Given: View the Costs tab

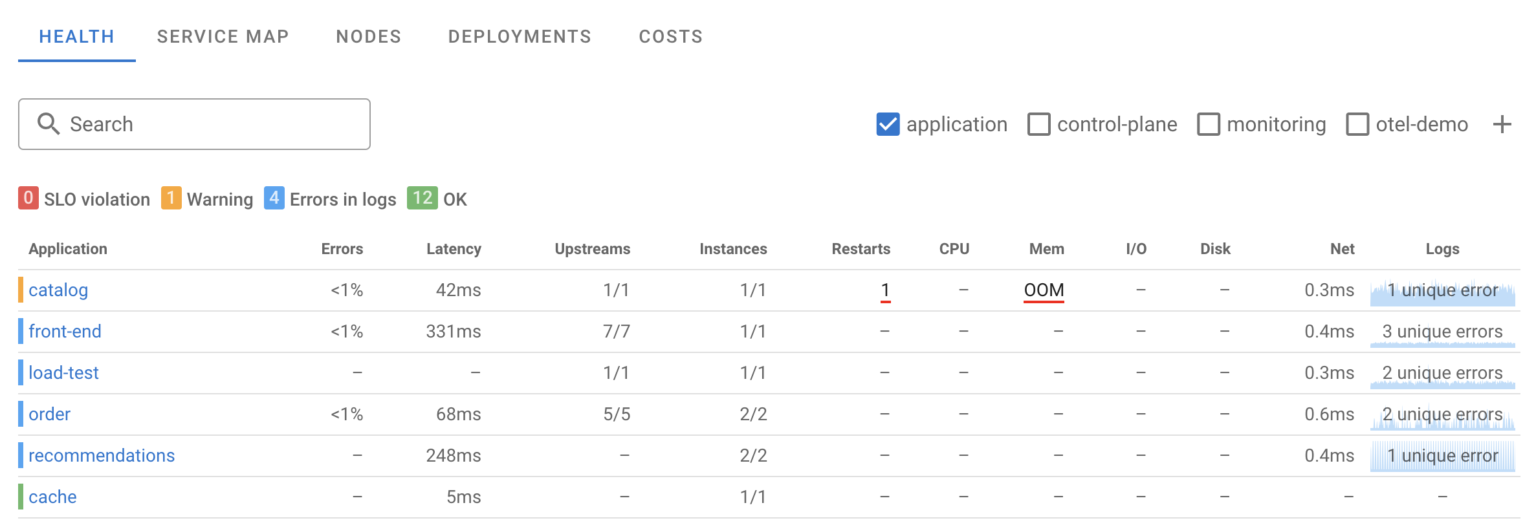Looking at the screenshot, I should click(x=670, y=37).
